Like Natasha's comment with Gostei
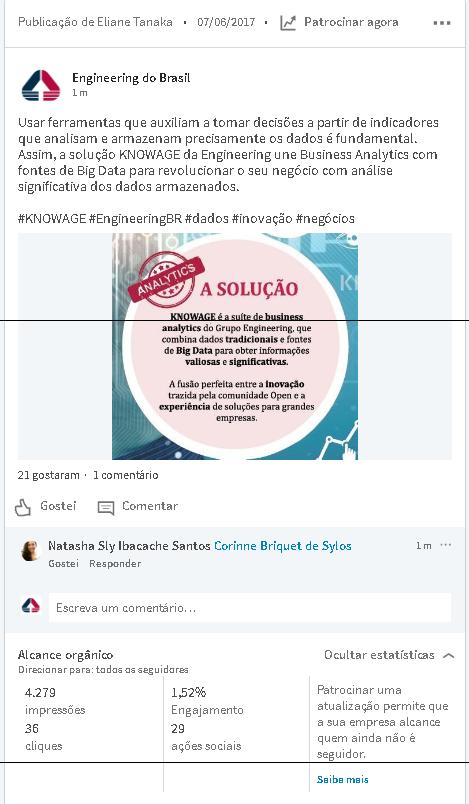469x804 pixels. (64, 564)
